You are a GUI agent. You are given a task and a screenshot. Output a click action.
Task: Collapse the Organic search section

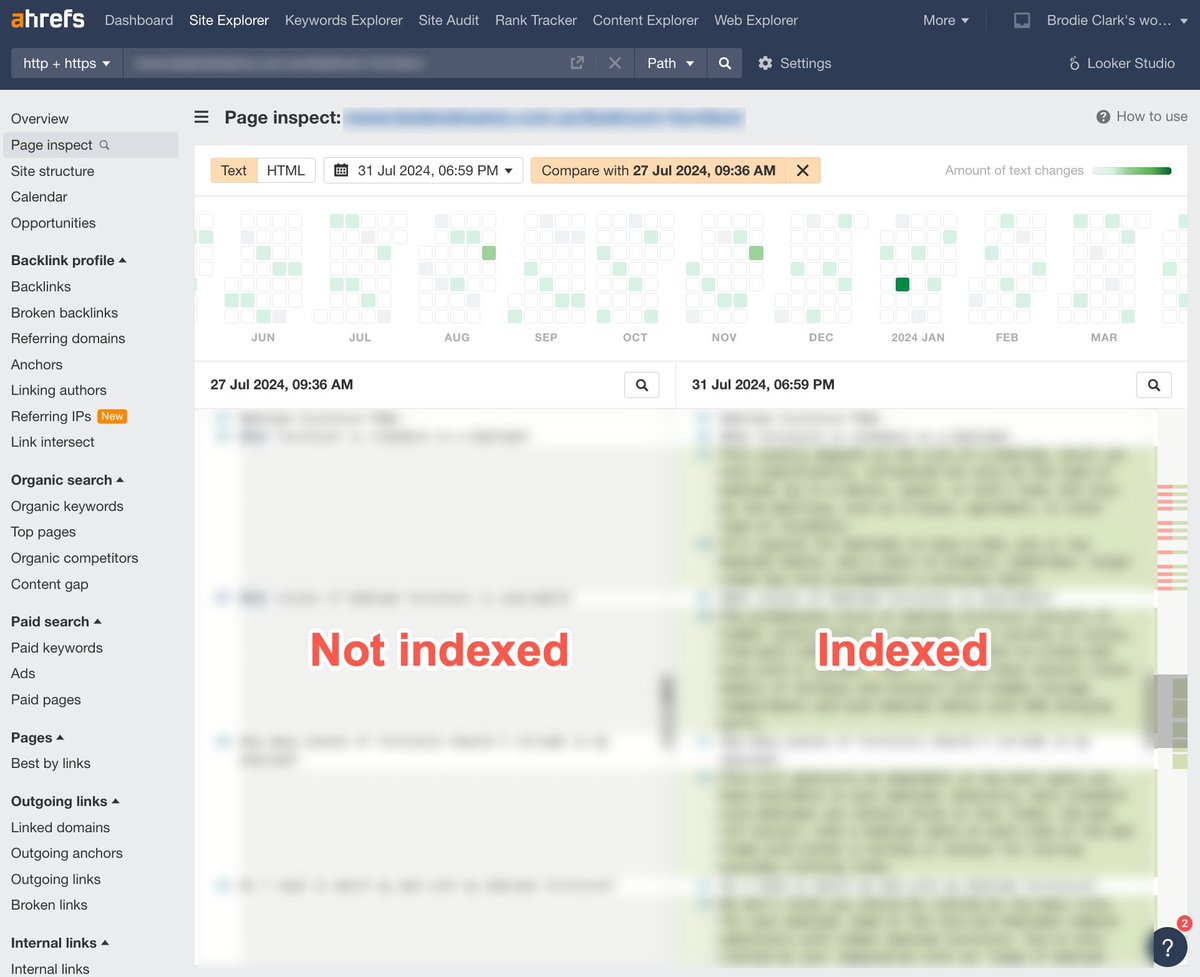pyautogui.click(x=68, y=480)
